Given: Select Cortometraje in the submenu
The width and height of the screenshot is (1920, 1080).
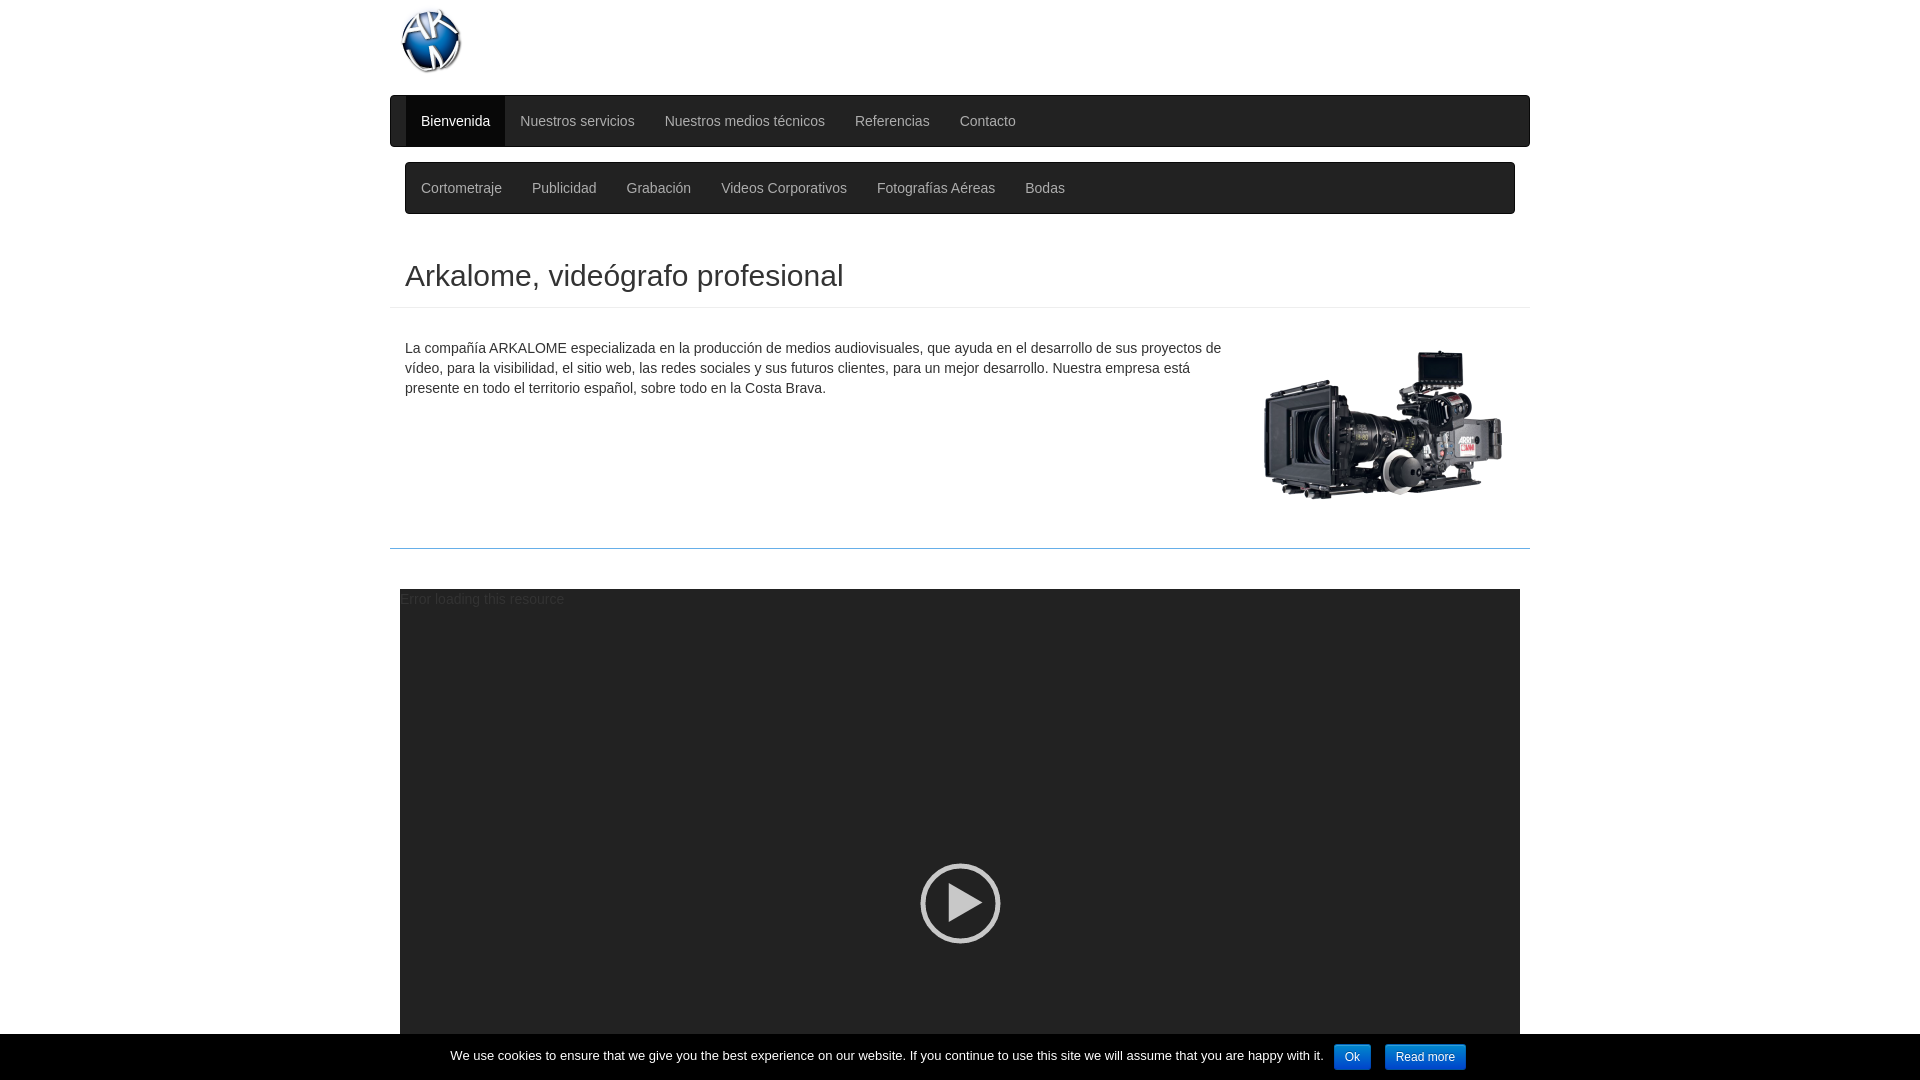Looking at the screenshot, I should tap(461, 188).
